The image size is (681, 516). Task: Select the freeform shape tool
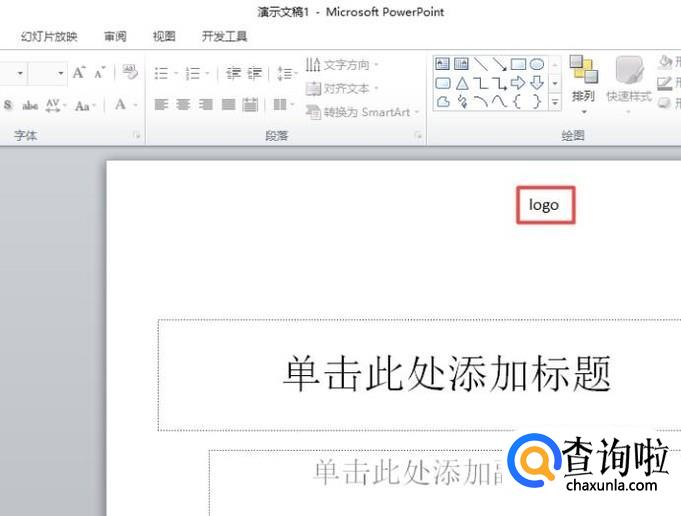pos(443,102)
